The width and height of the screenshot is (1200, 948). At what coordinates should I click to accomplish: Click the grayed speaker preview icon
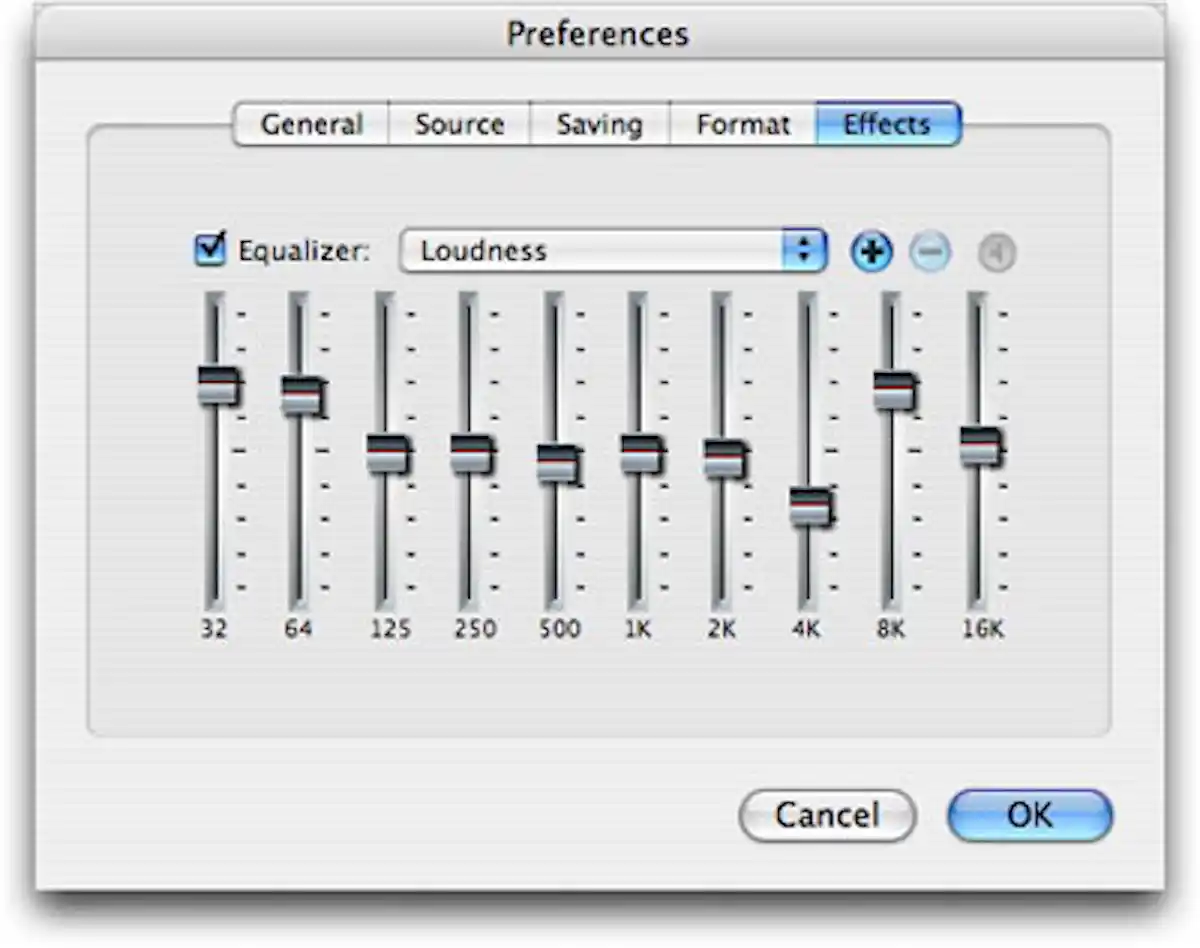pyautogui.click(x=996, y=254)
